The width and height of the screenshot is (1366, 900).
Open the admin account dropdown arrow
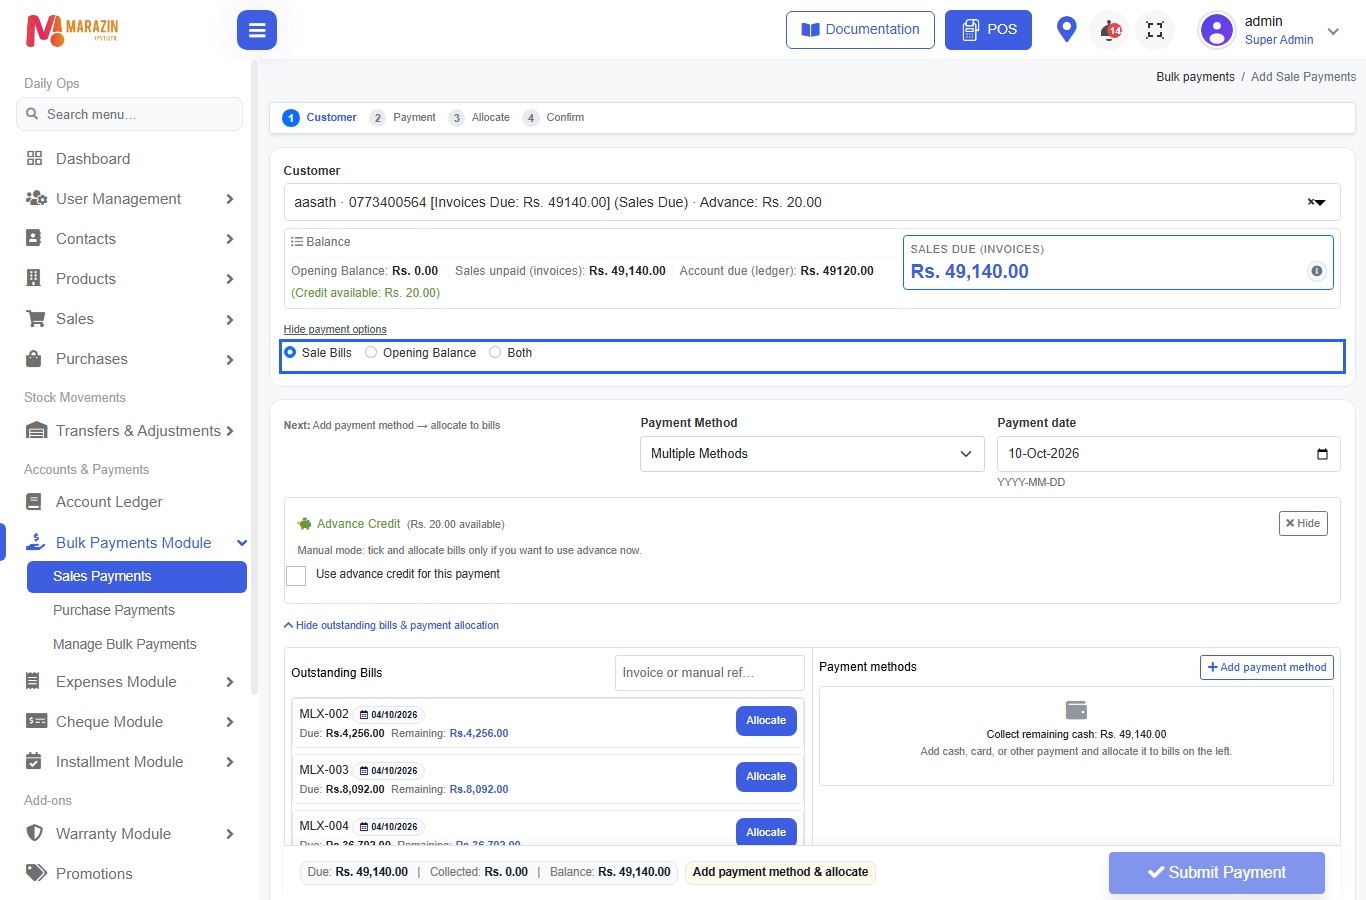coord(1333,32)
